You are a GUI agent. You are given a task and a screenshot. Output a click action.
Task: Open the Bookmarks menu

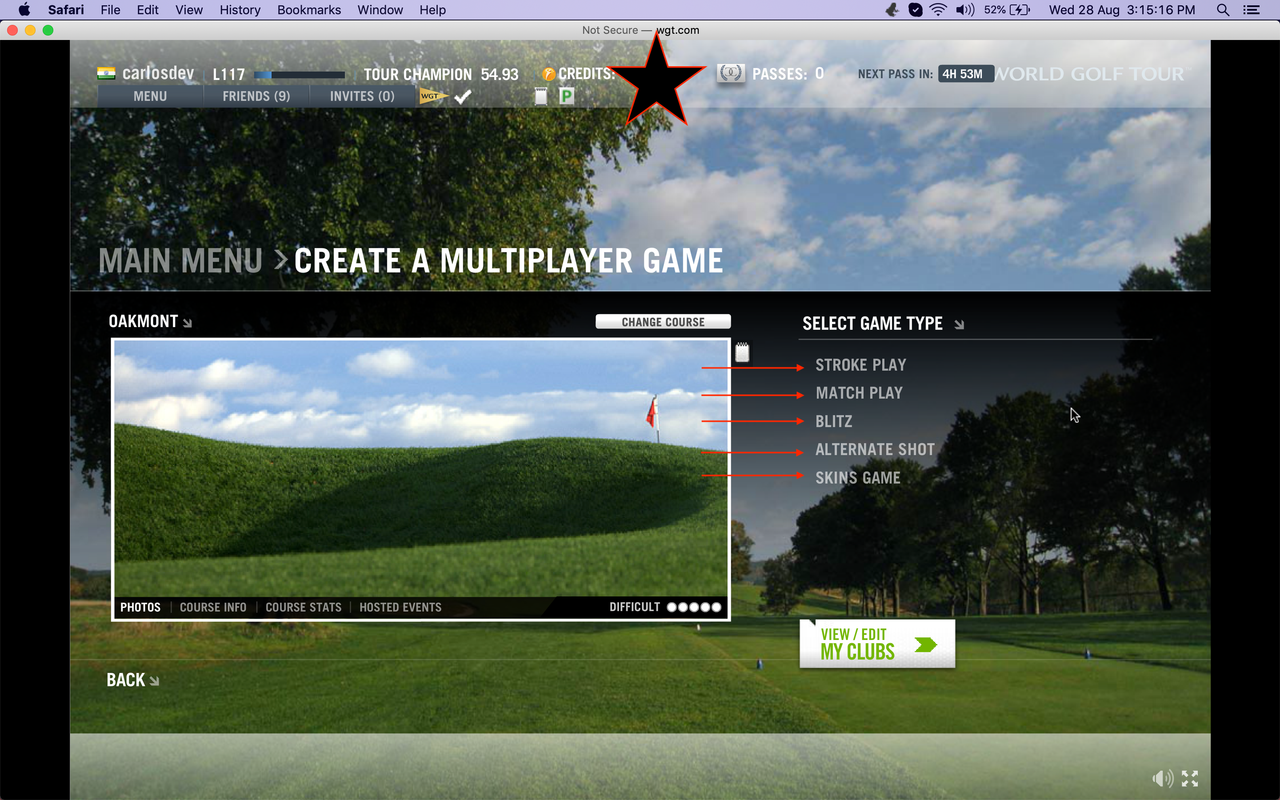click(x=309, y=10)
